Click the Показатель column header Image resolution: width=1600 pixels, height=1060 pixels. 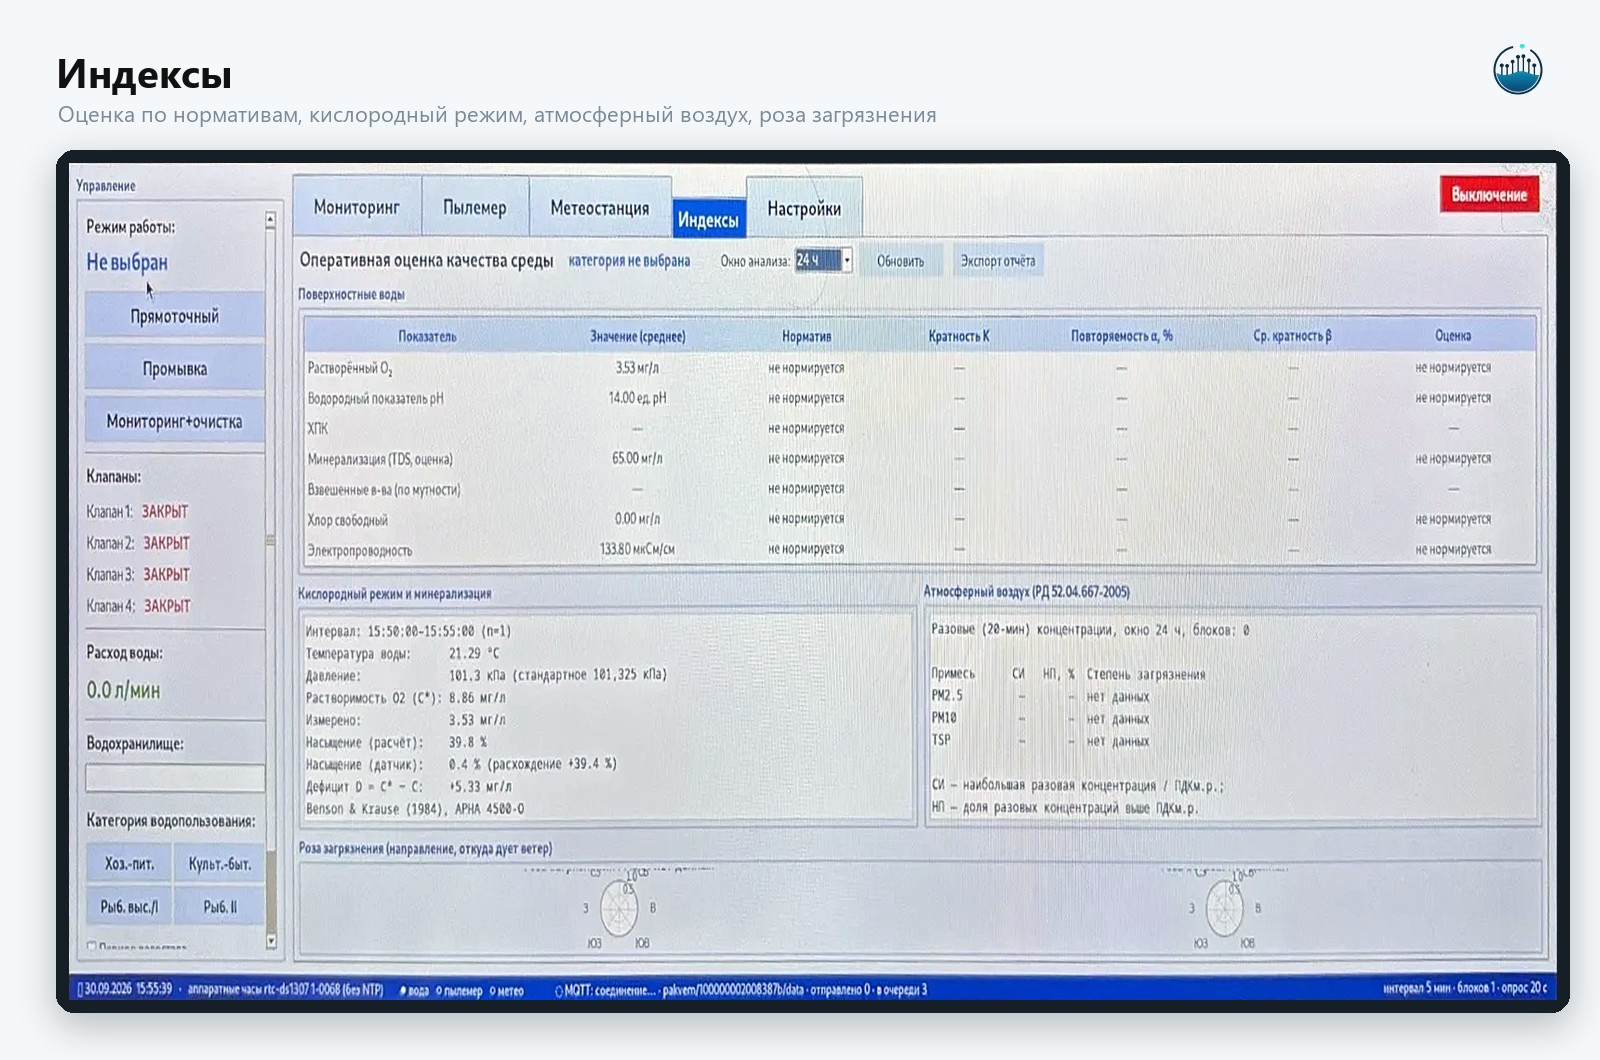(427, 336)
